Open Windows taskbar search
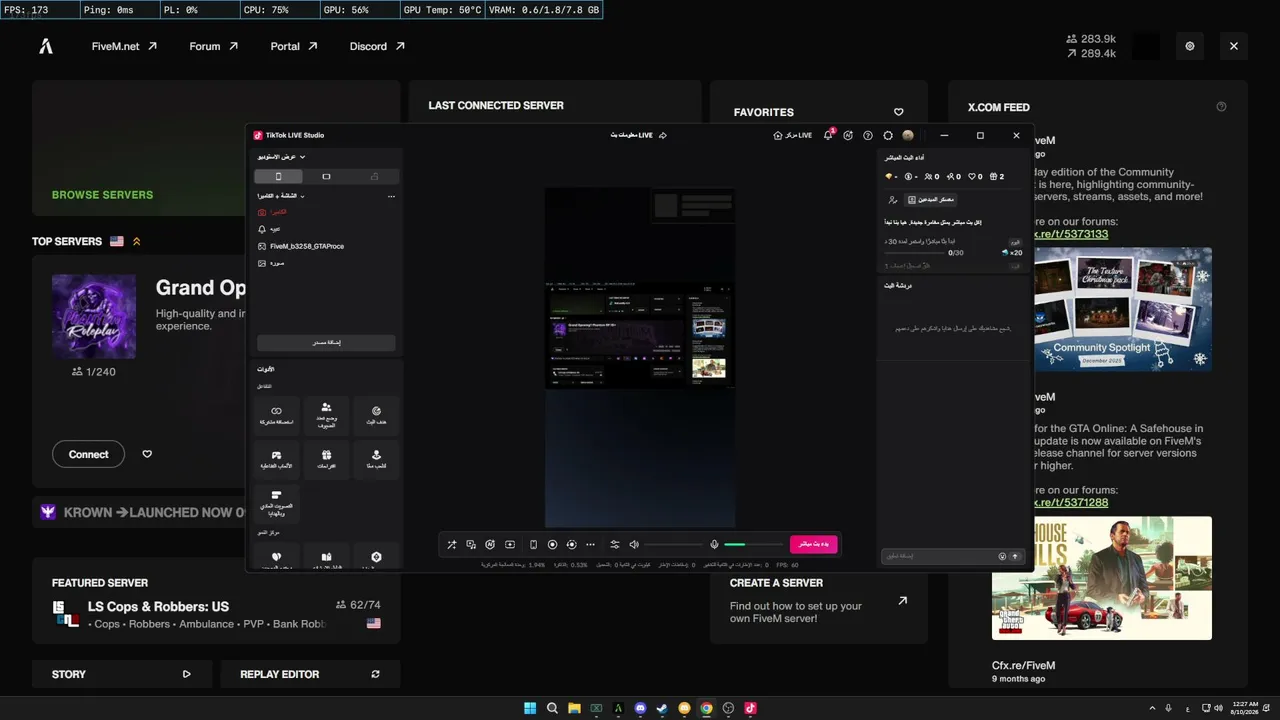The width and height of the screenshot is (1280, 720). click(552, 708)
